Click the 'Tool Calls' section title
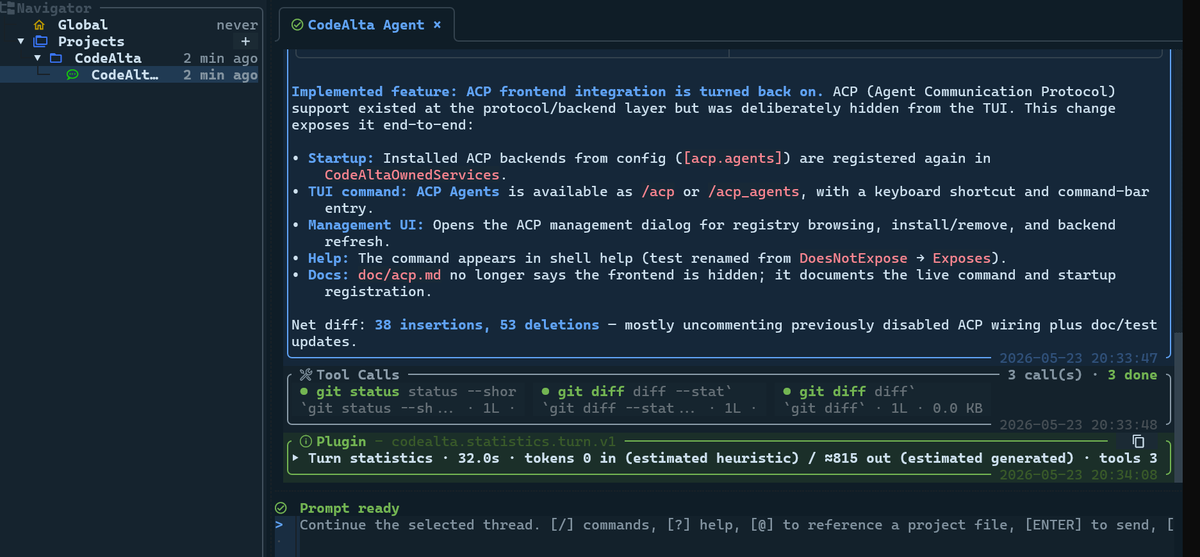The width and height of the screenshot is (1200, 557). (358, 375)
